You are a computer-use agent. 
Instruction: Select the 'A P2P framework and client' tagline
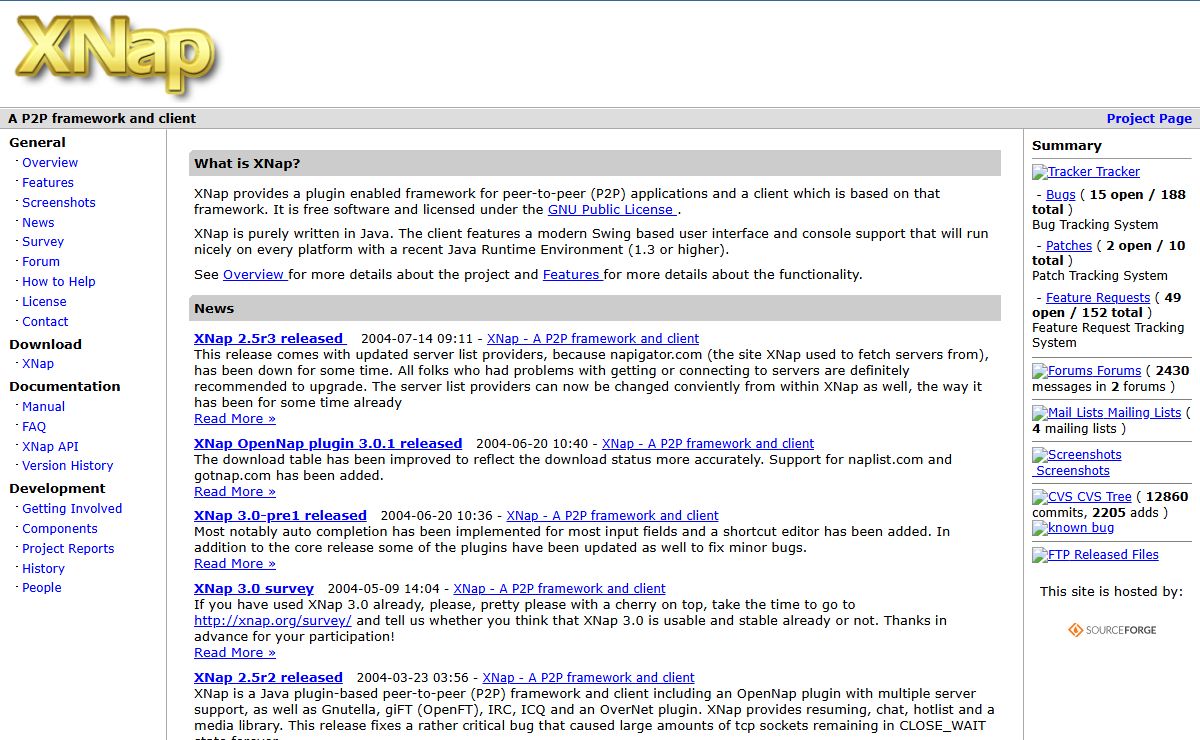(x=102, y=118)
